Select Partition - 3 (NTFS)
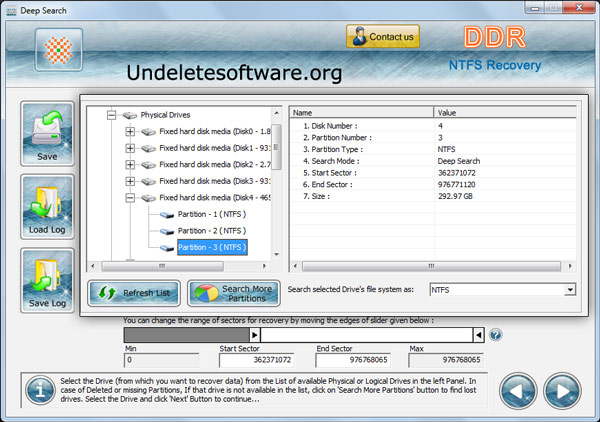Screen dimensions: 600x422 (212, 247)
